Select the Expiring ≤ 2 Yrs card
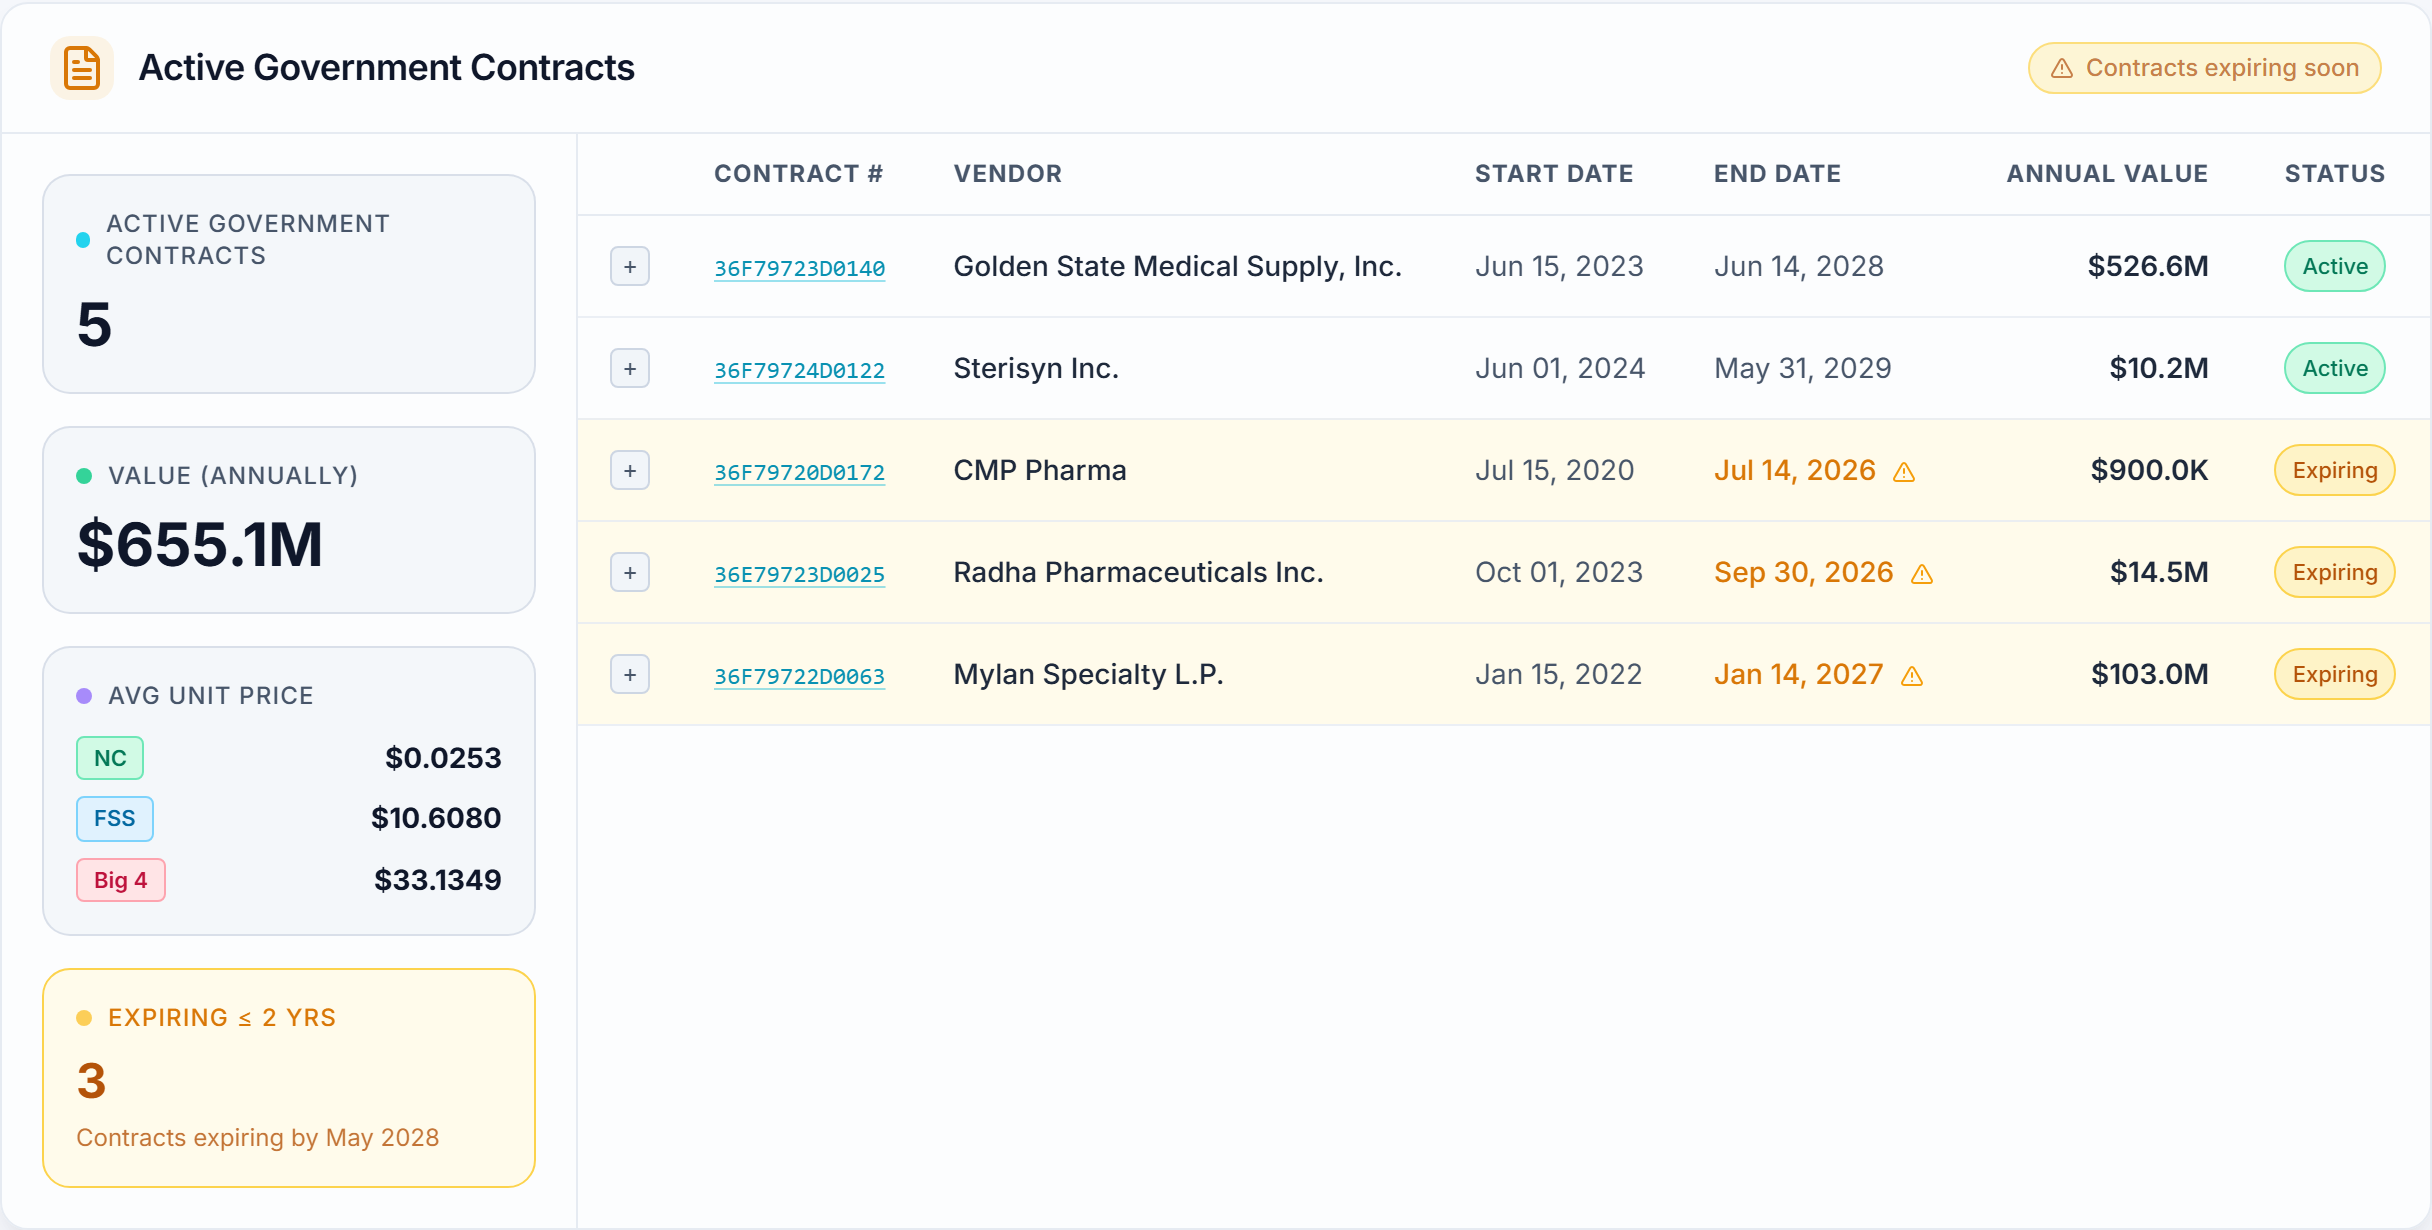The image size is (2432, 1230). pos(289,1078)
